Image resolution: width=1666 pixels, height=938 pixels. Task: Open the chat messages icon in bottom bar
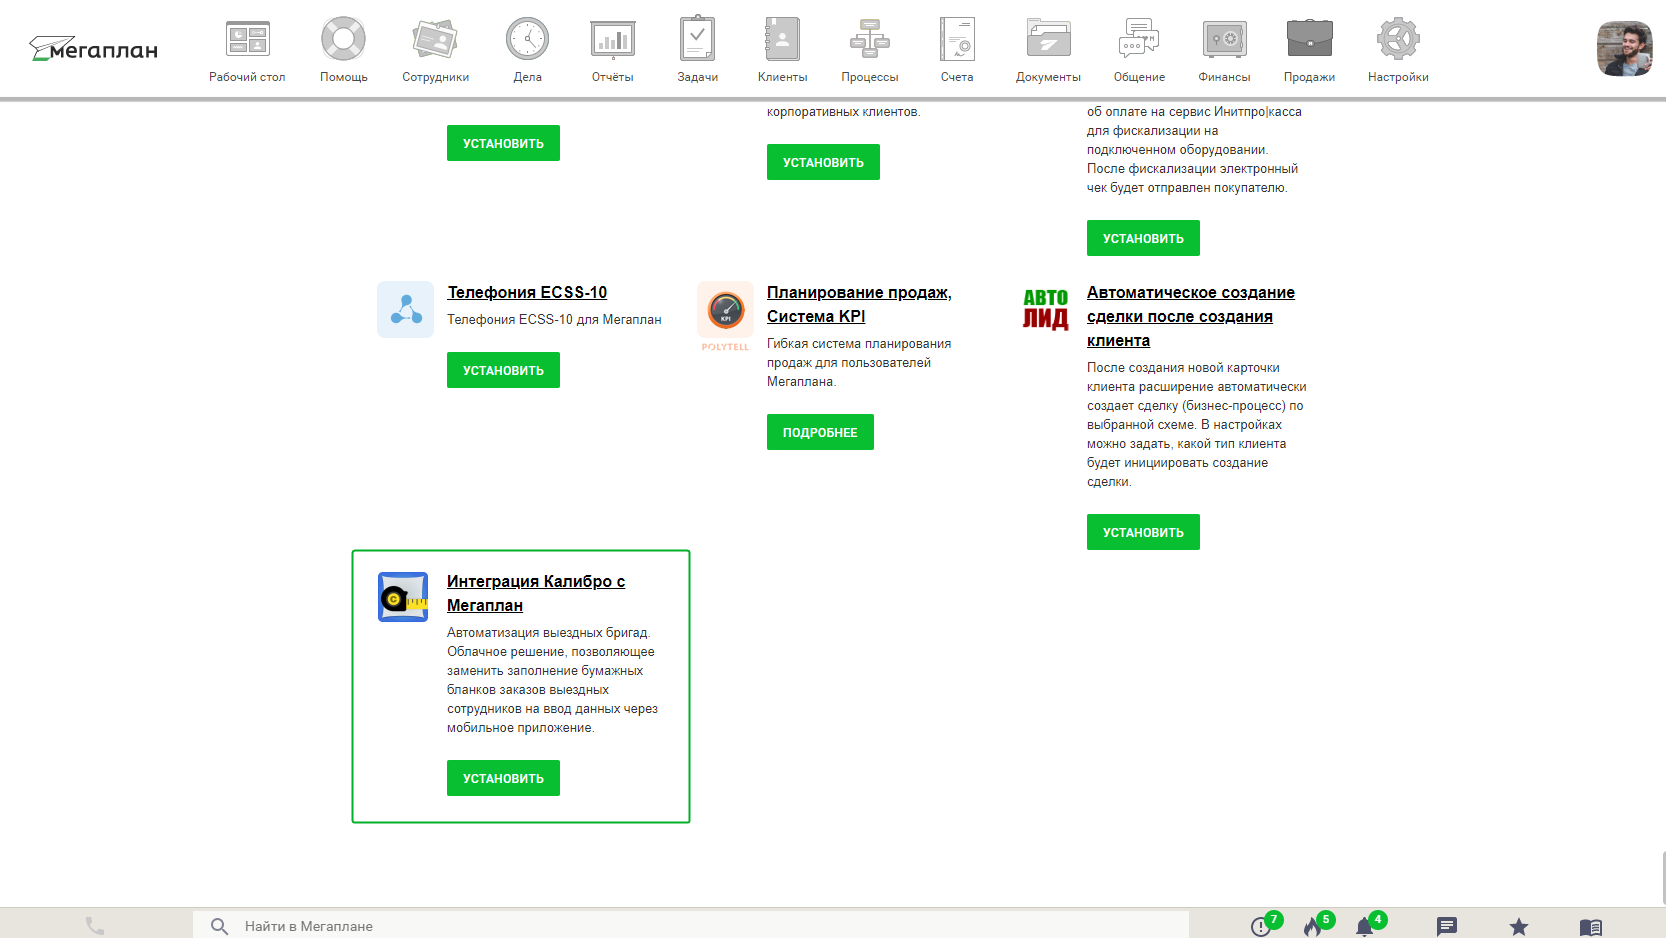pyautogui.click(x=1447, y=927)
